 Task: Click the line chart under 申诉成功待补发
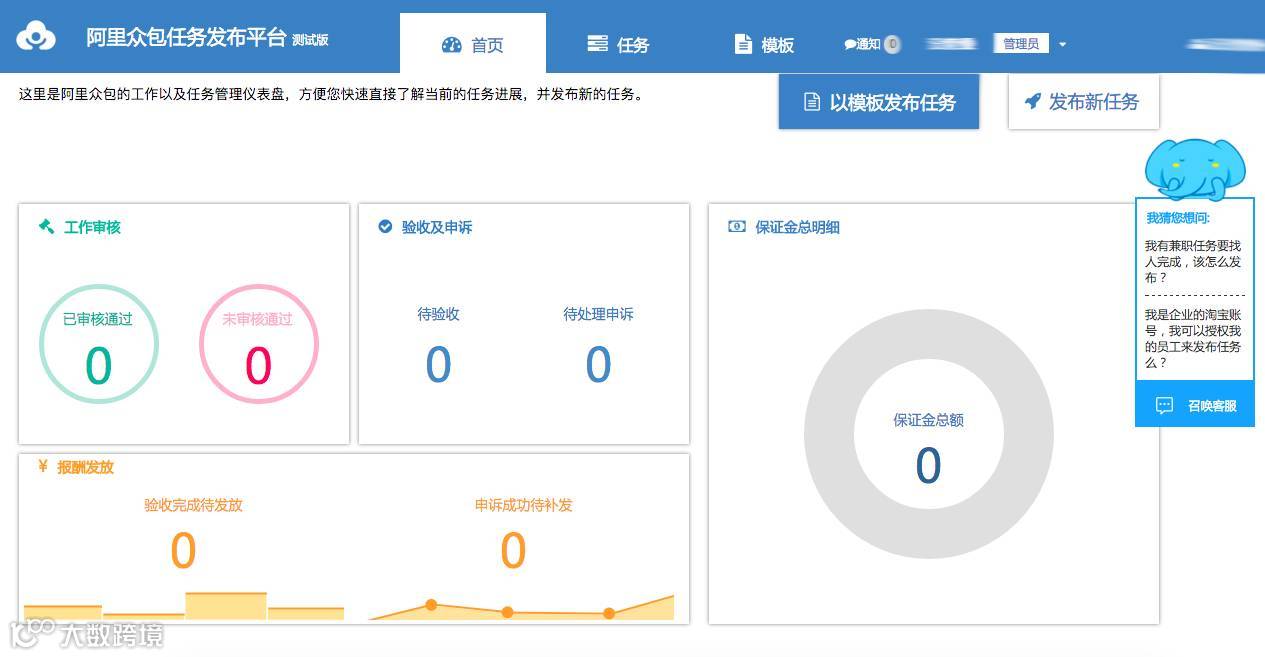tap(521, 608)
